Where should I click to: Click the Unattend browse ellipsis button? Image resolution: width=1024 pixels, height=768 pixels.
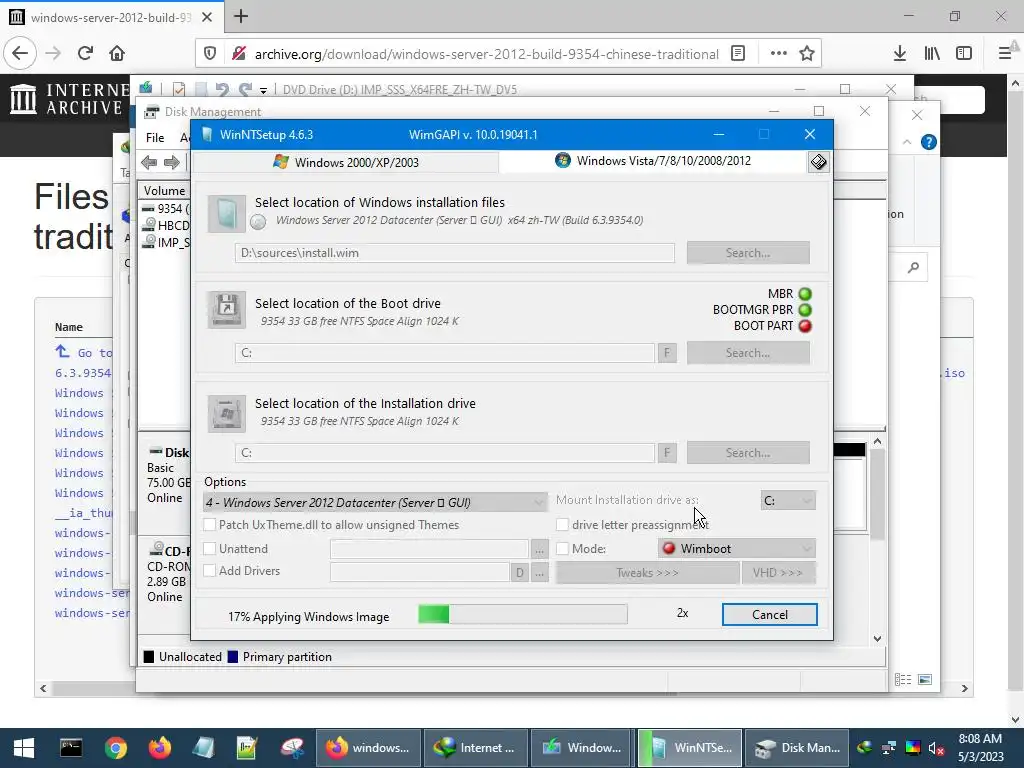click(x=539, y=549)
